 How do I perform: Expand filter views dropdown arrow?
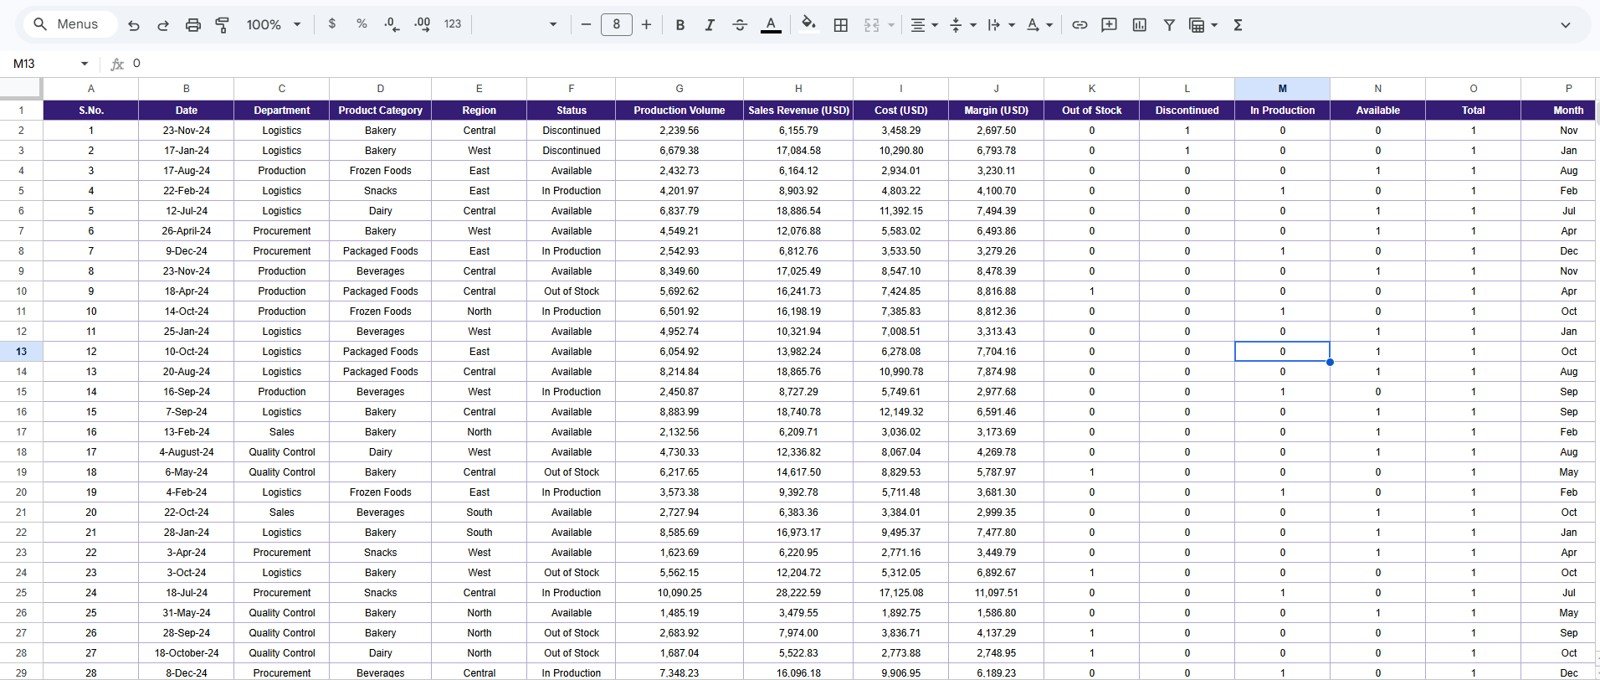[x=1214, y=25]
